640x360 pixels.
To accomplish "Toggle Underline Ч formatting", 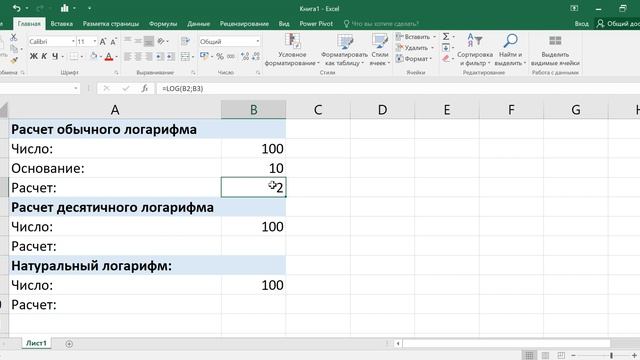I will 55,56.
